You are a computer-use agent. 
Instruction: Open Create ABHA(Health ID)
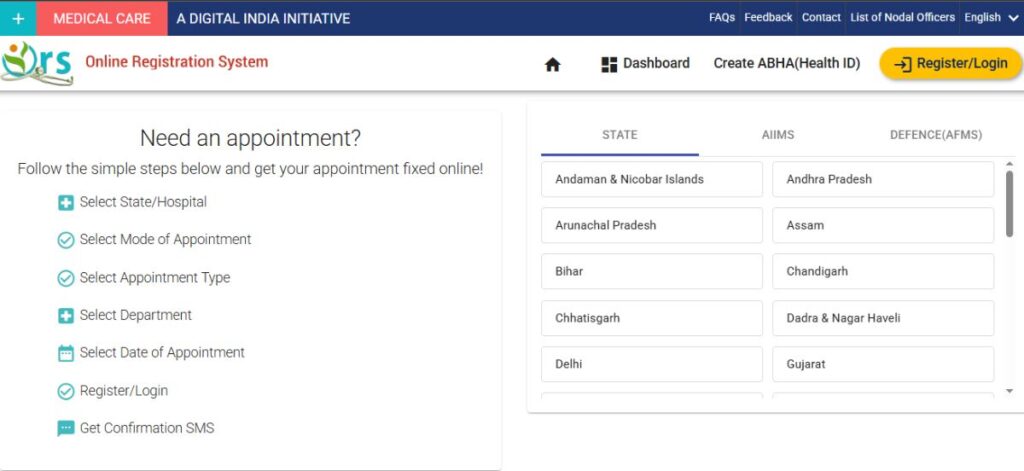(786, 63)
